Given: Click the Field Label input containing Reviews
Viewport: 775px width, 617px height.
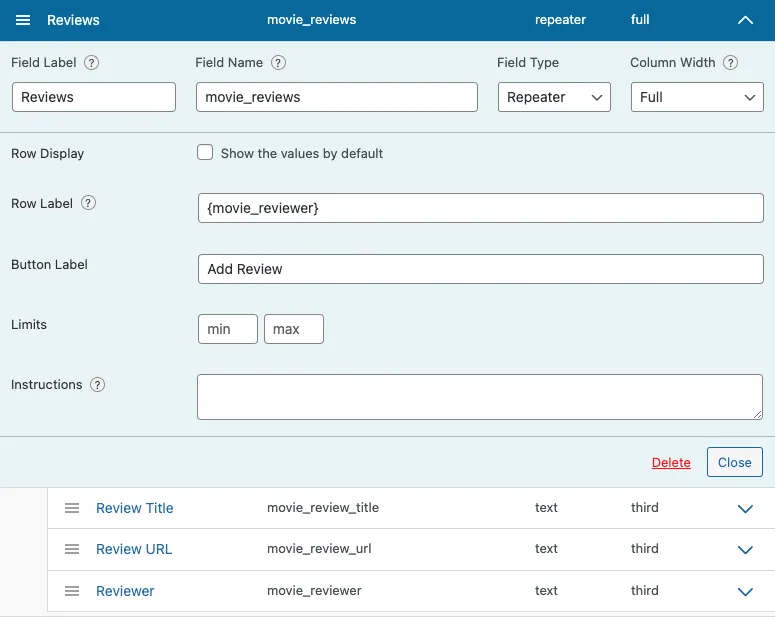Looking at the screenshot, I should point(94,97).
